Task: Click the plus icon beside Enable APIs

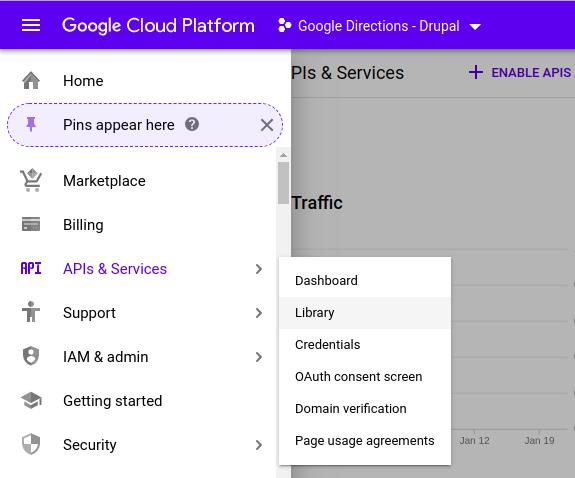Action: click(x=476, y=72)
